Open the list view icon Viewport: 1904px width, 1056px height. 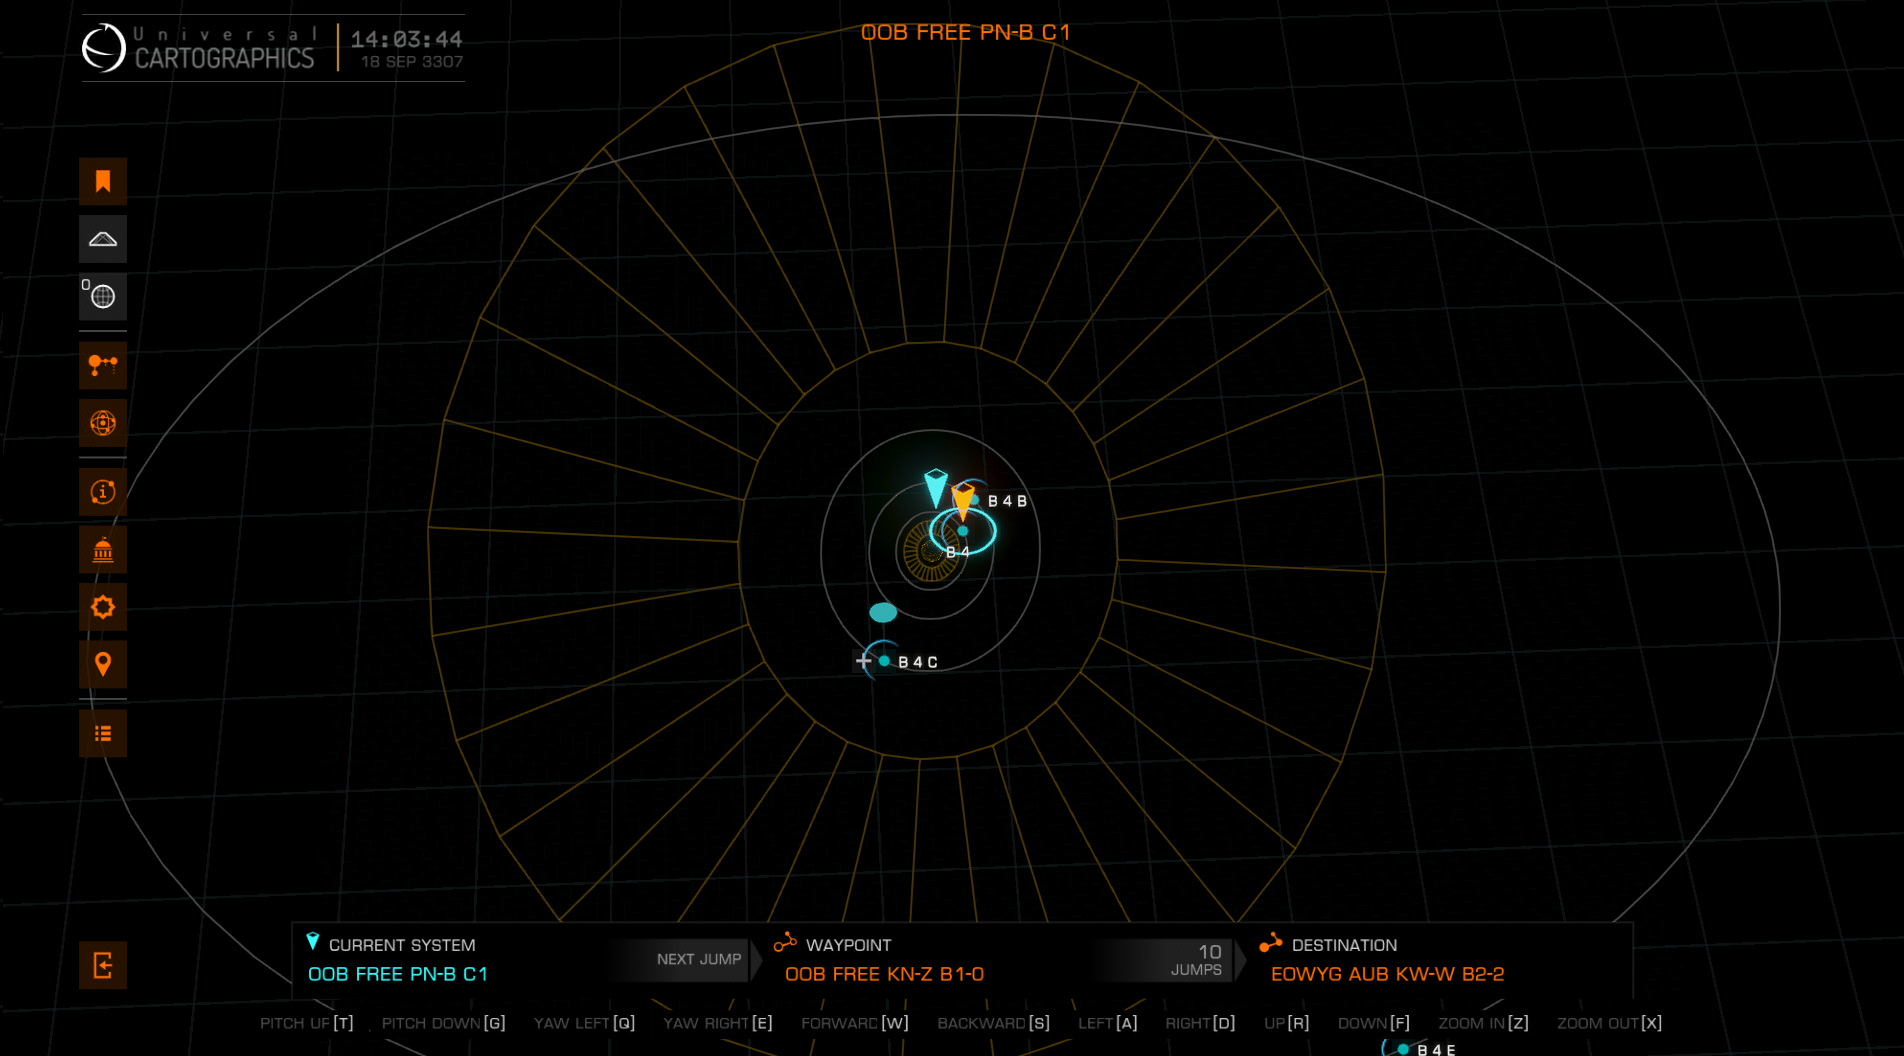pyautogui.click(x=103, y=734)
